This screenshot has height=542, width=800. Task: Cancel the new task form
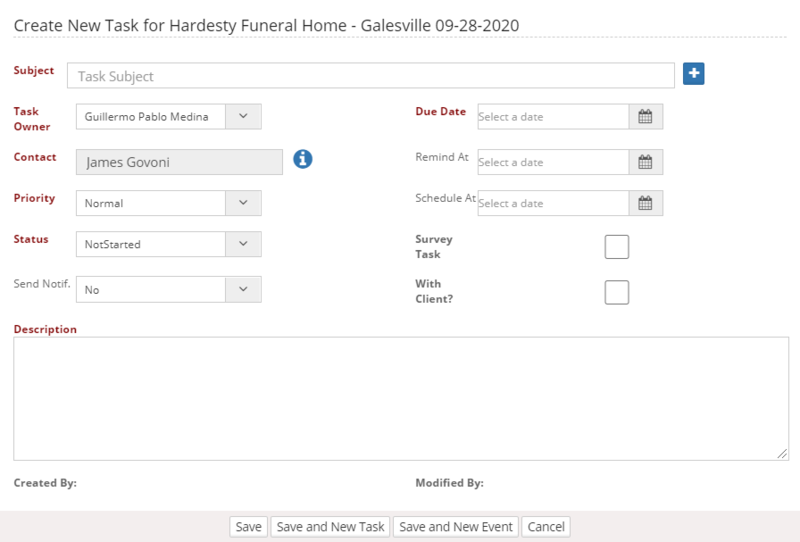(x=546, y=527)
